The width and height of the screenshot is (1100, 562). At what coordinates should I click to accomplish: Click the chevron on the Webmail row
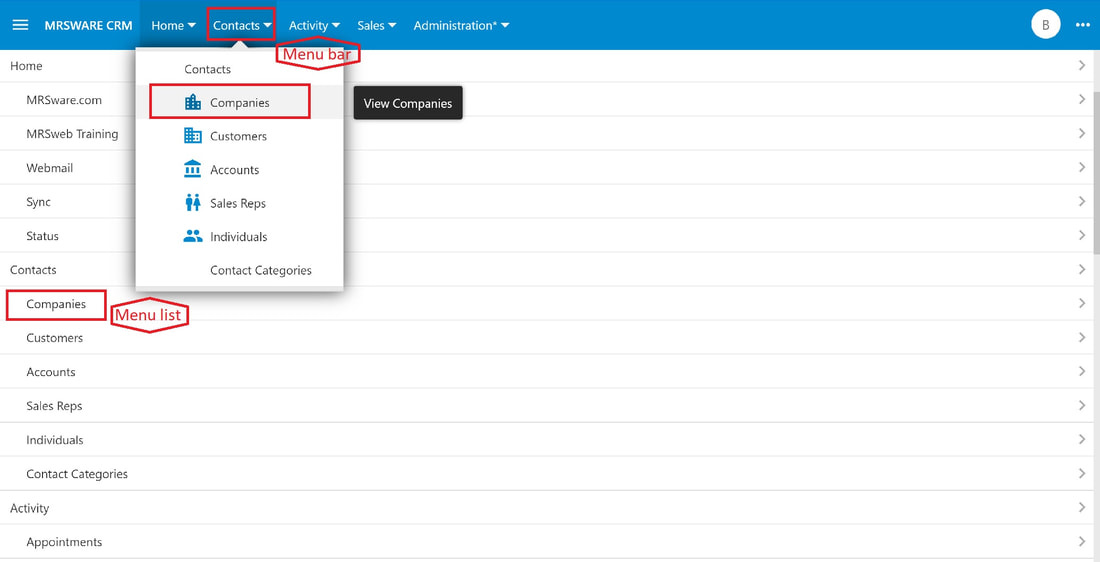tap(1081, 168)
